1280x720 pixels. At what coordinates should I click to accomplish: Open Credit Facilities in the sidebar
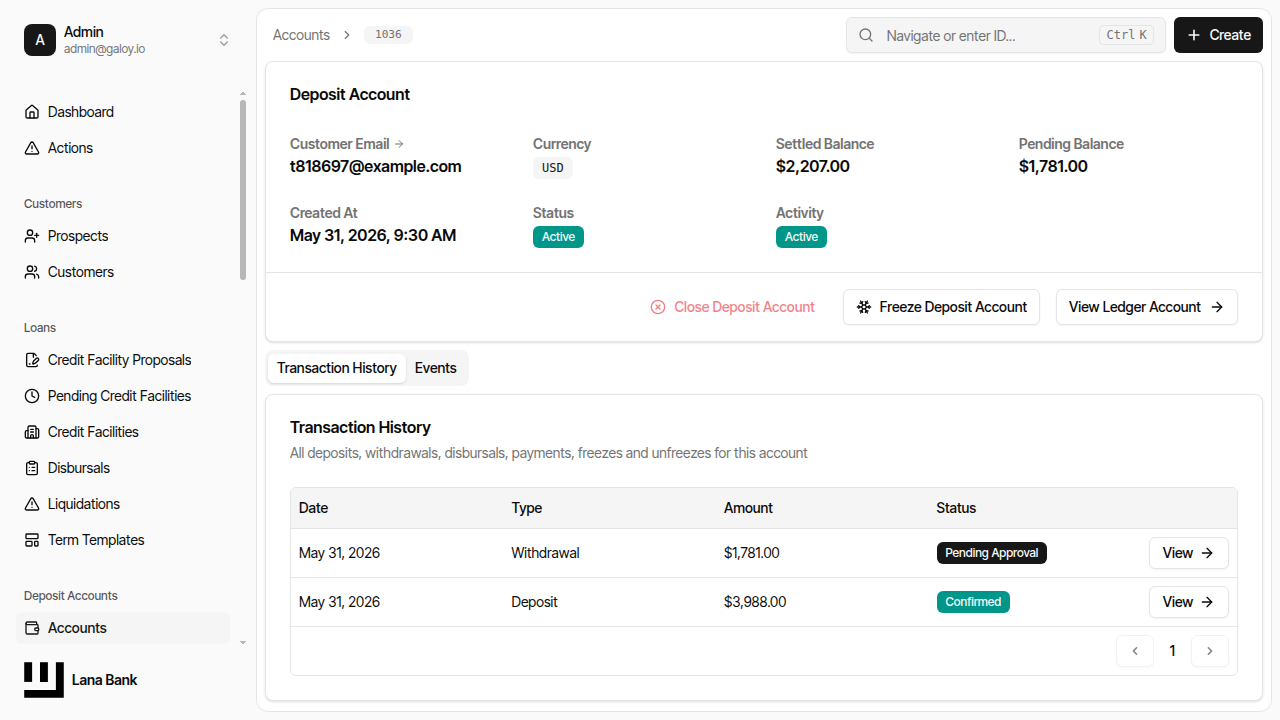[x=124, y=432]
